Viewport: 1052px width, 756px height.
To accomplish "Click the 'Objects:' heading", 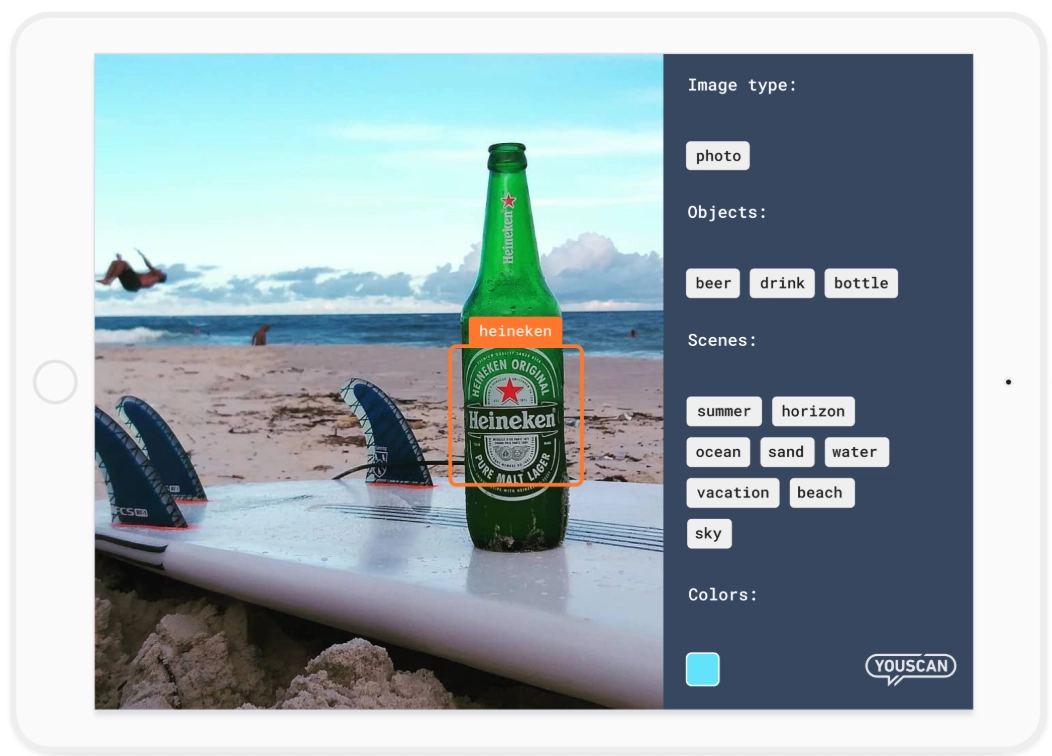I will (727, 213).
